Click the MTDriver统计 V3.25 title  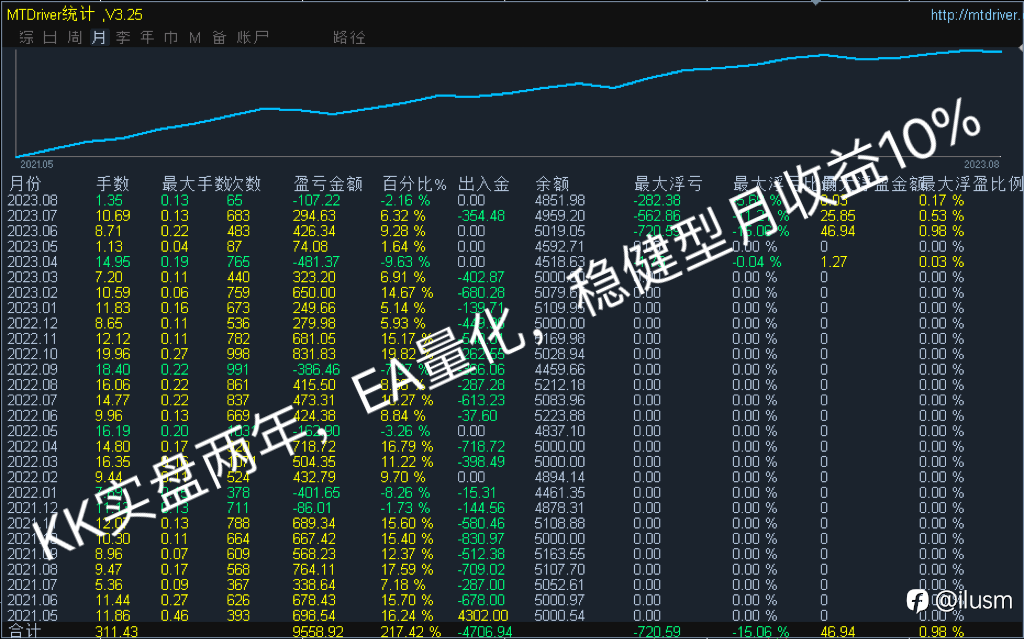coord(74,14)
